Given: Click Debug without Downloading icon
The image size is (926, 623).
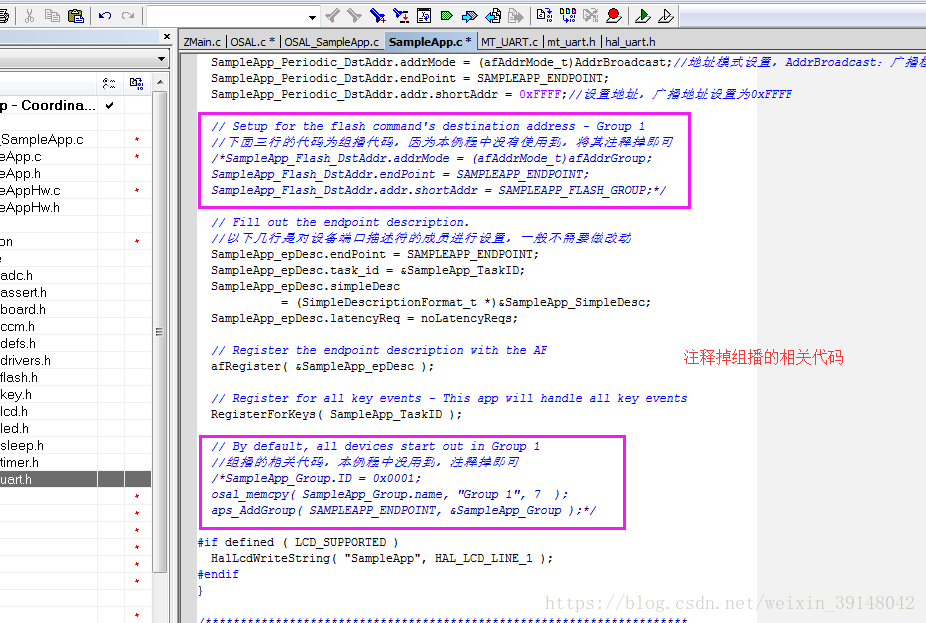Looking at the screenshot, I should coord(666,16).
